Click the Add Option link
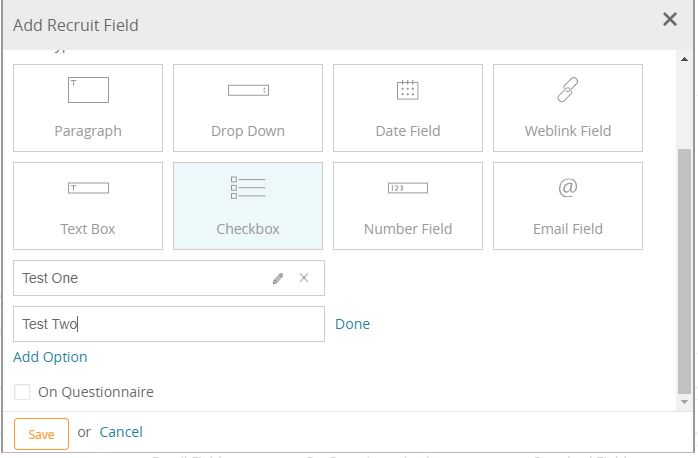698x458 pixels. pyautogui.click(x=50, y=357)
